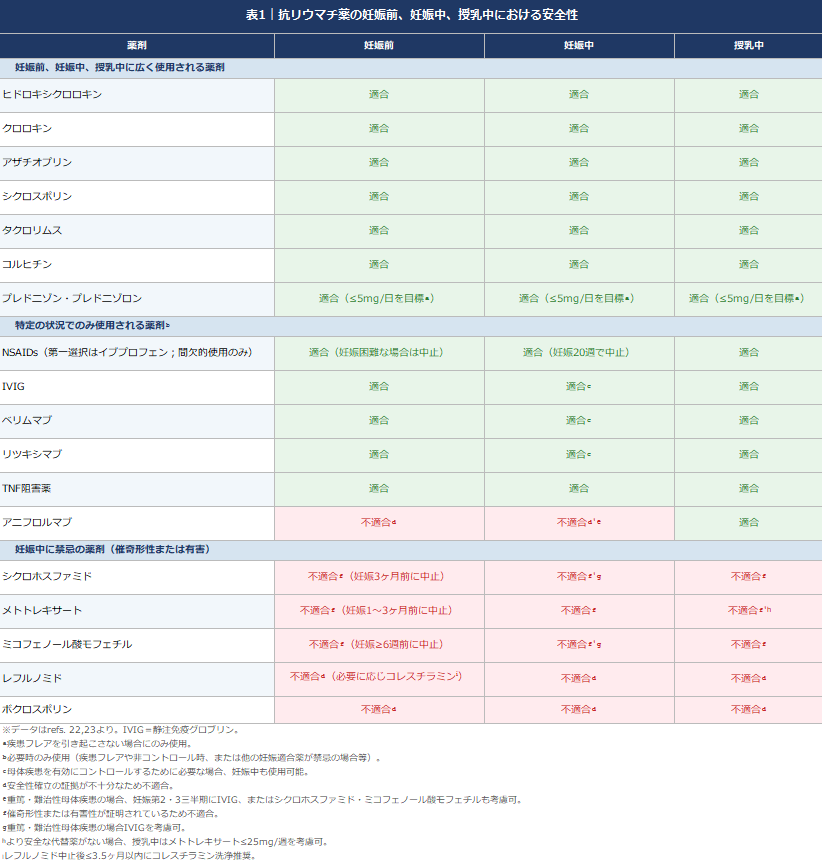Click the レフルノミド row label

point(32,679)
